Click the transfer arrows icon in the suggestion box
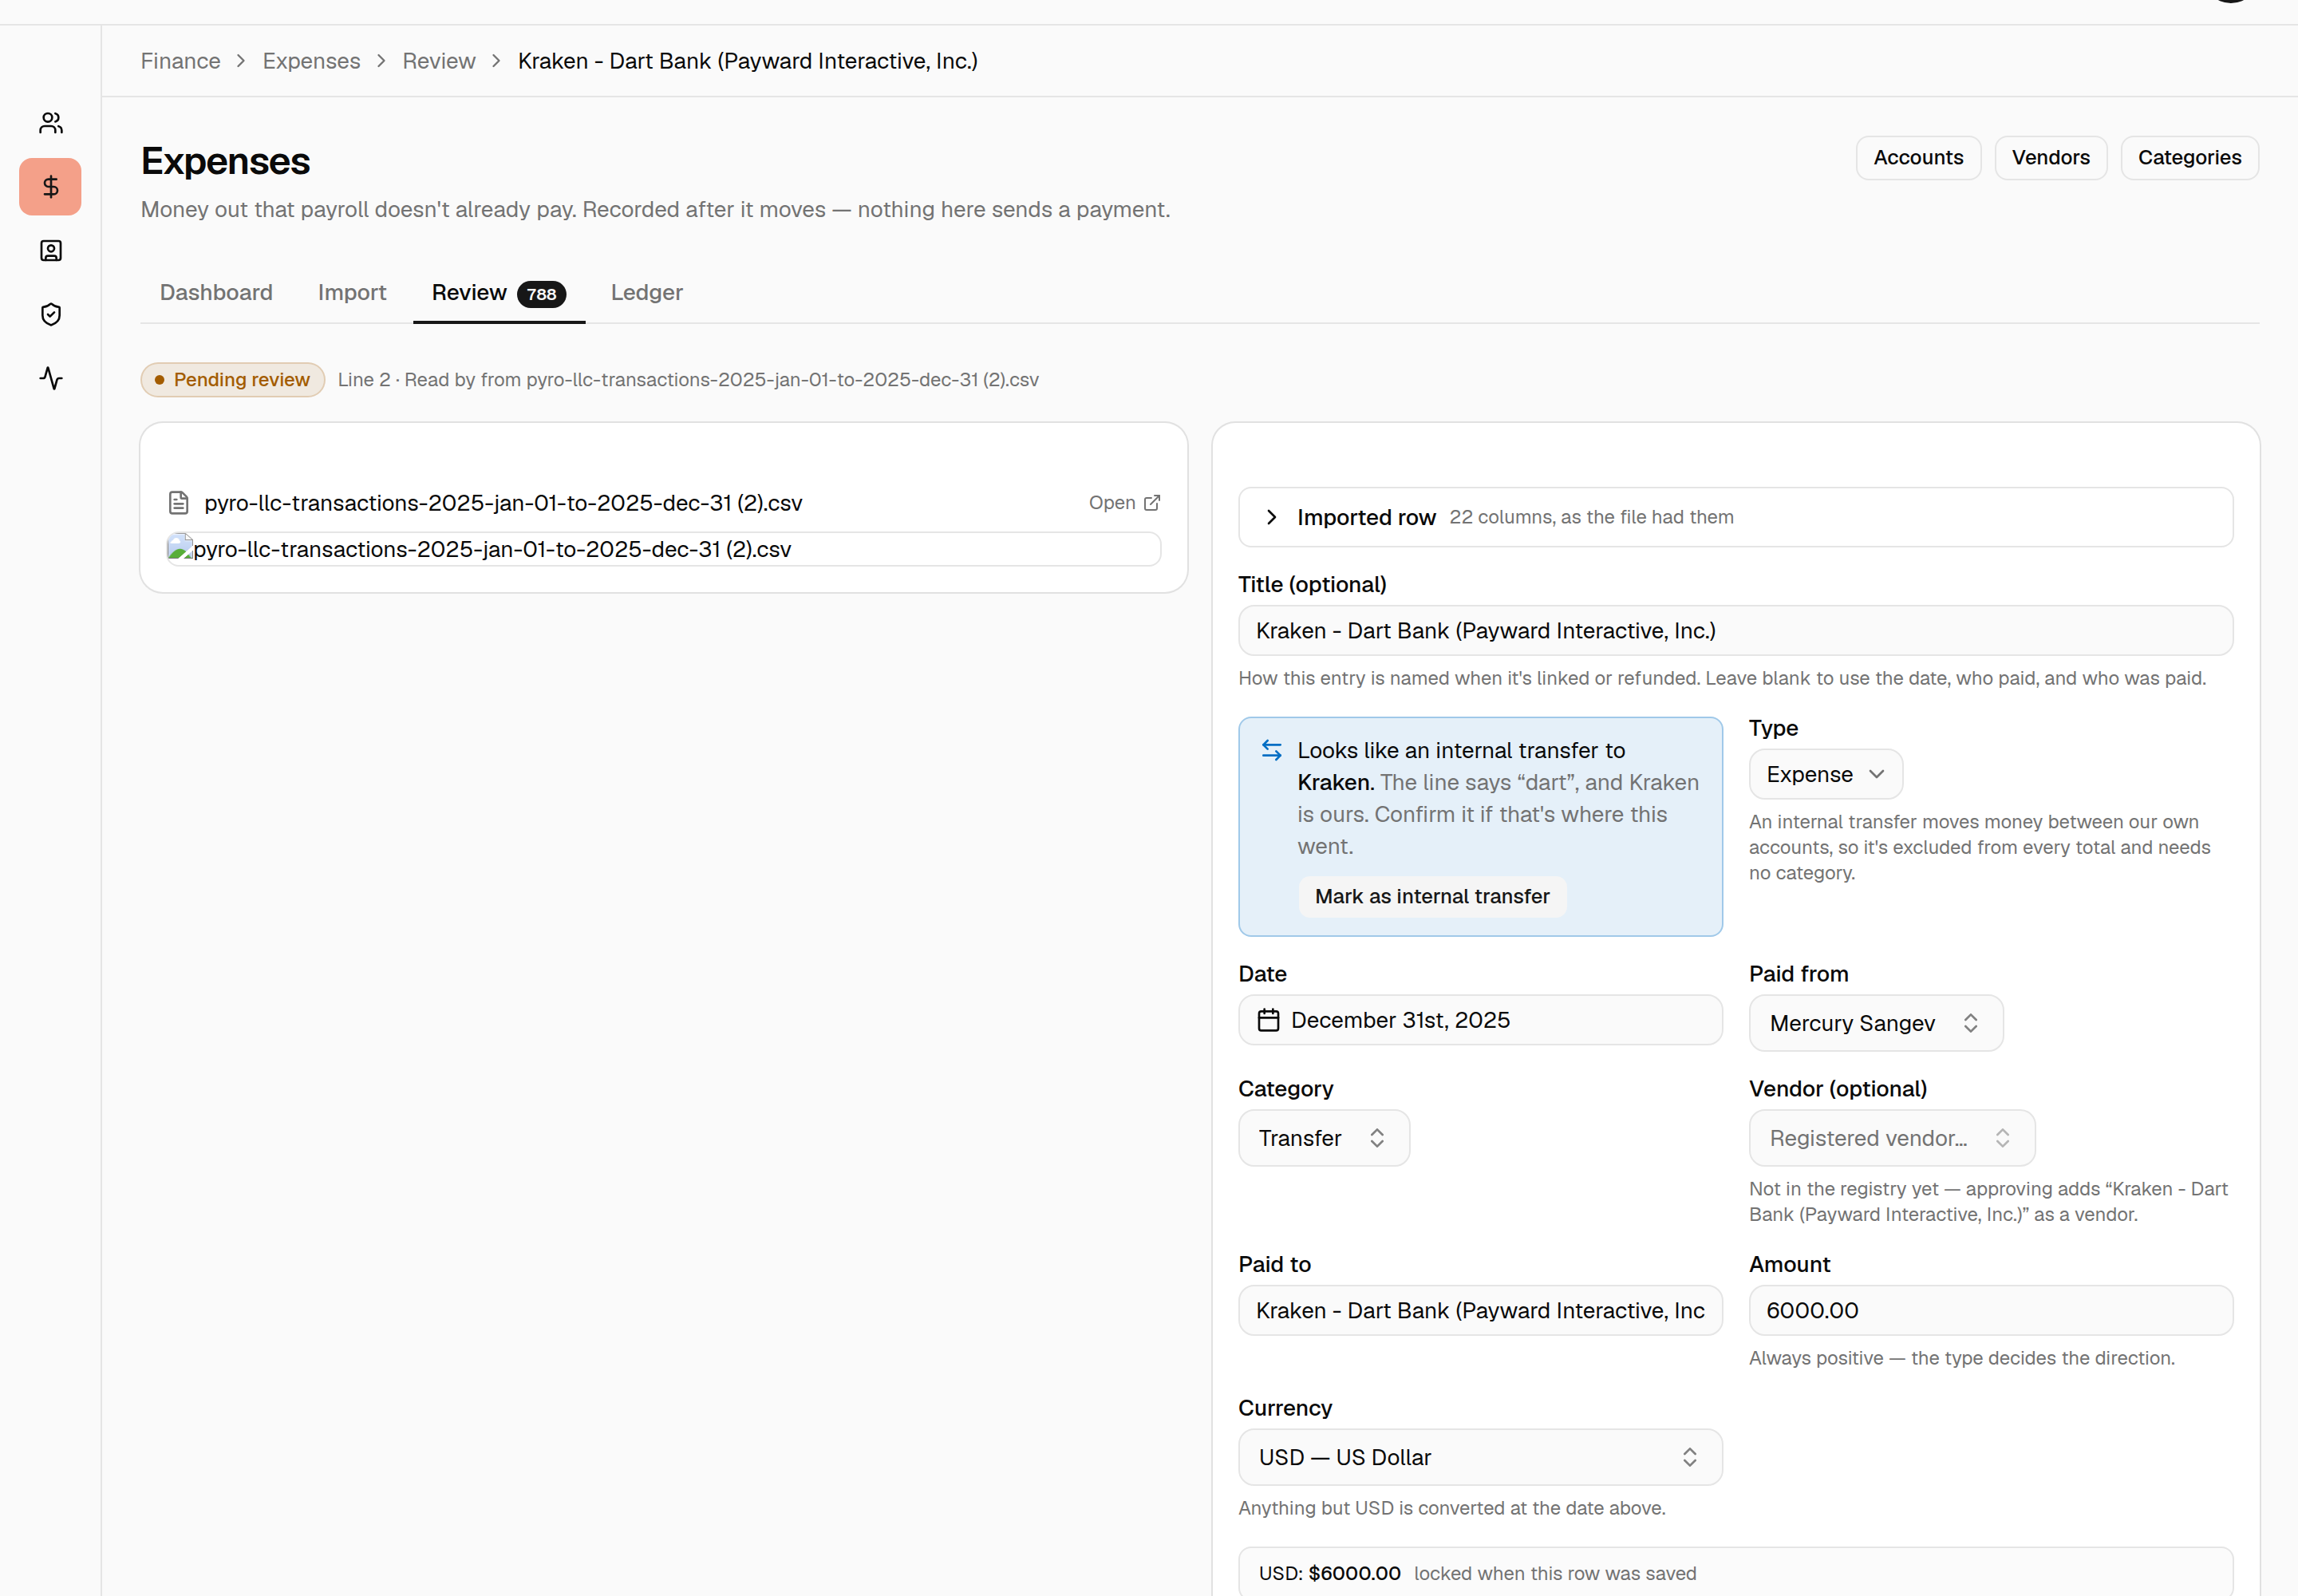The height and width of the screenshot is (1596, 2298). (1271, 750)
